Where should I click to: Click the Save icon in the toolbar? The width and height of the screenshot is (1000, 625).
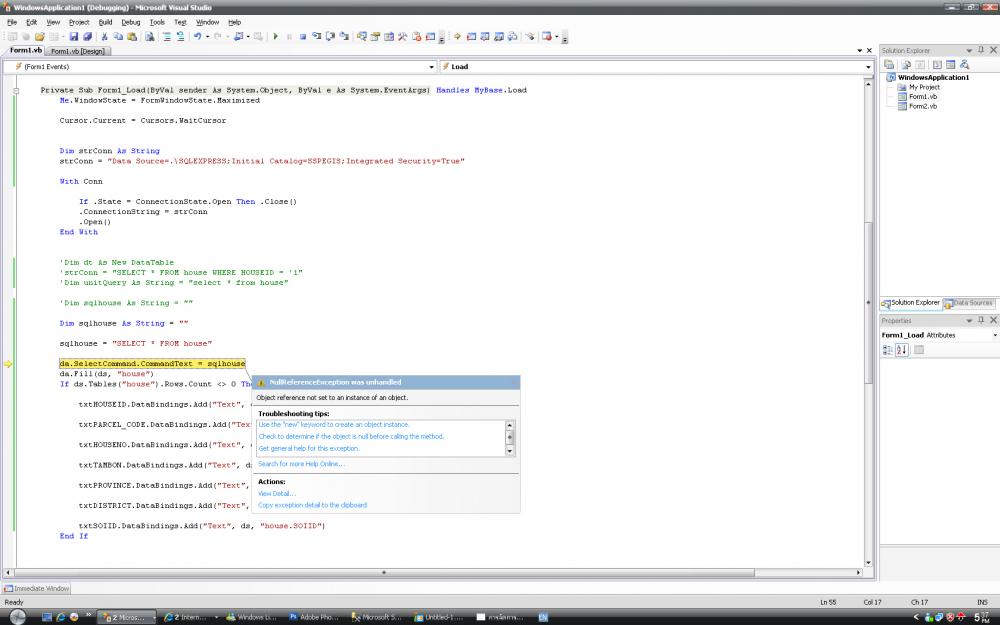(x=74, y=37)
